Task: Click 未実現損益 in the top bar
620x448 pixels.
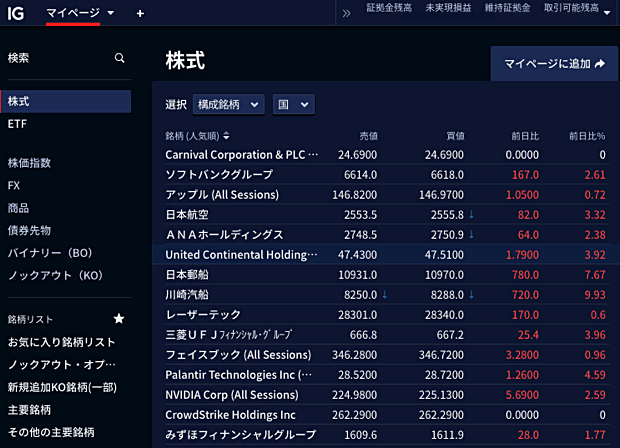Action: (x=448, y=8)
